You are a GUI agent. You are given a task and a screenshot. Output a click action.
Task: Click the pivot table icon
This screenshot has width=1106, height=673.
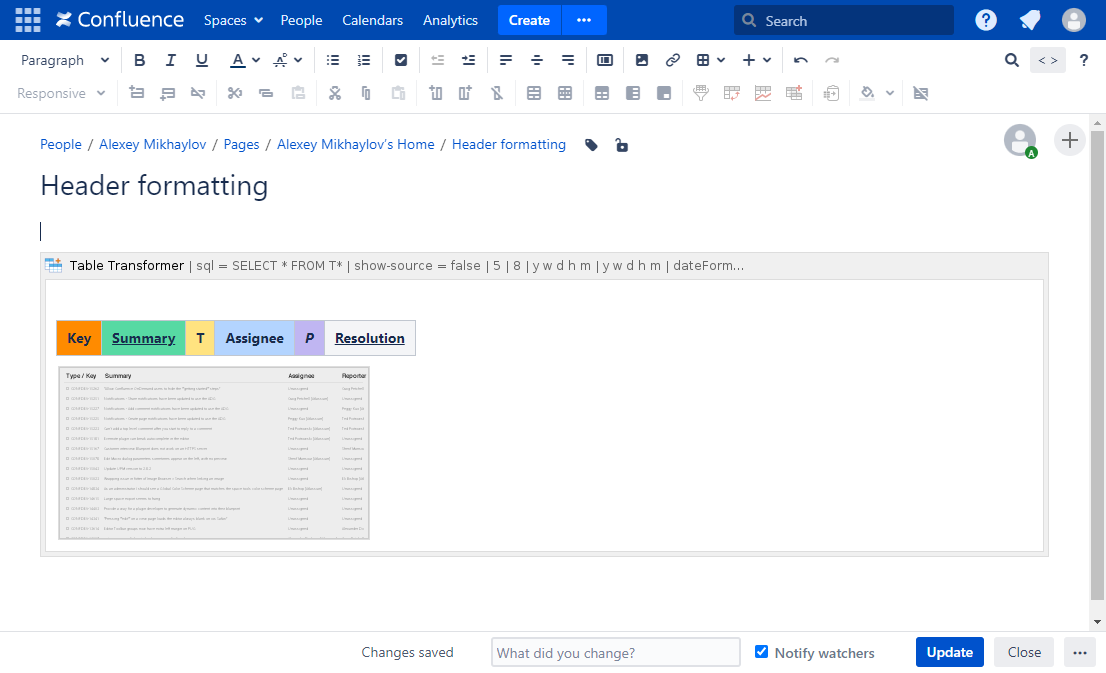[x=731, y=93]
